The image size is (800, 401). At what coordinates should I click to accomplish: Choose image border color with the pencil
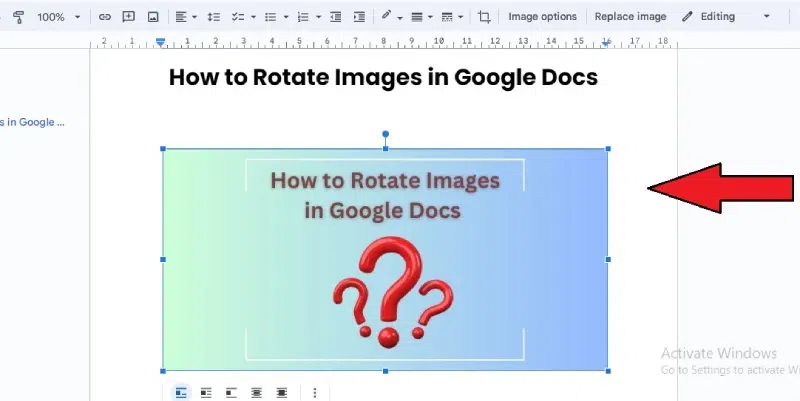(386, 16)
